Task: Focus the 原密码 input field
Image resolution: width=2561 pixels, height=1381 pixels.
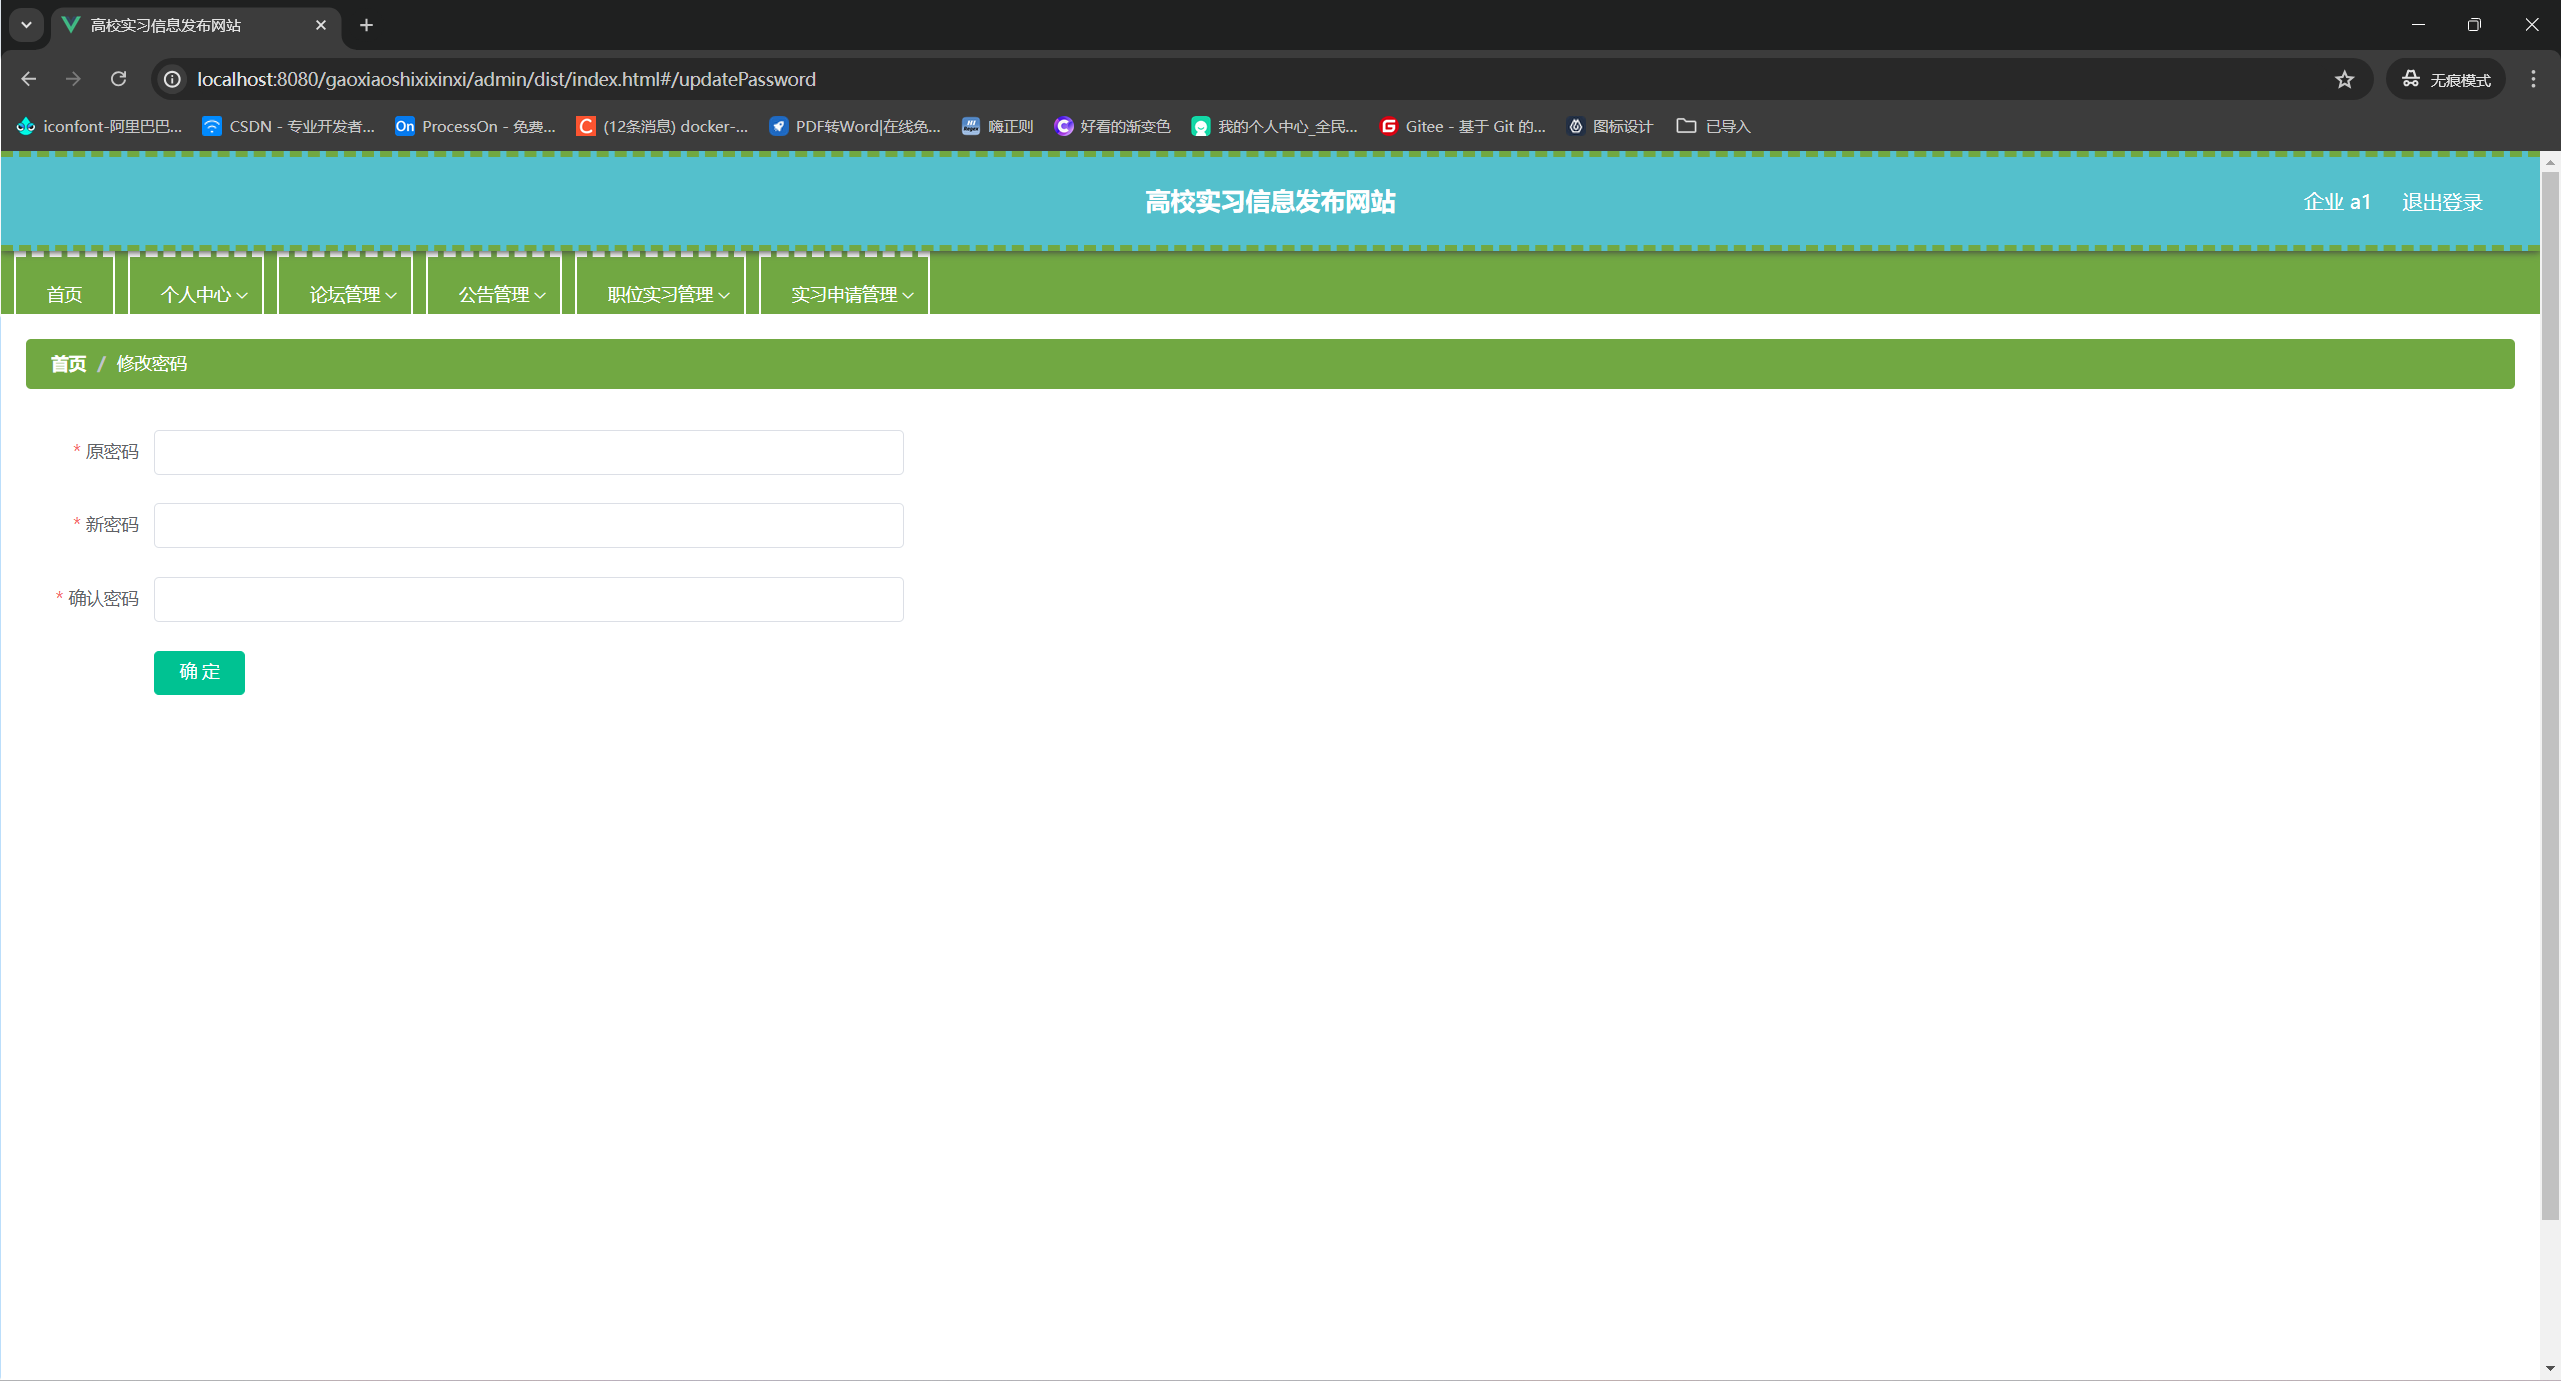Action: click(x=528, y=452)
